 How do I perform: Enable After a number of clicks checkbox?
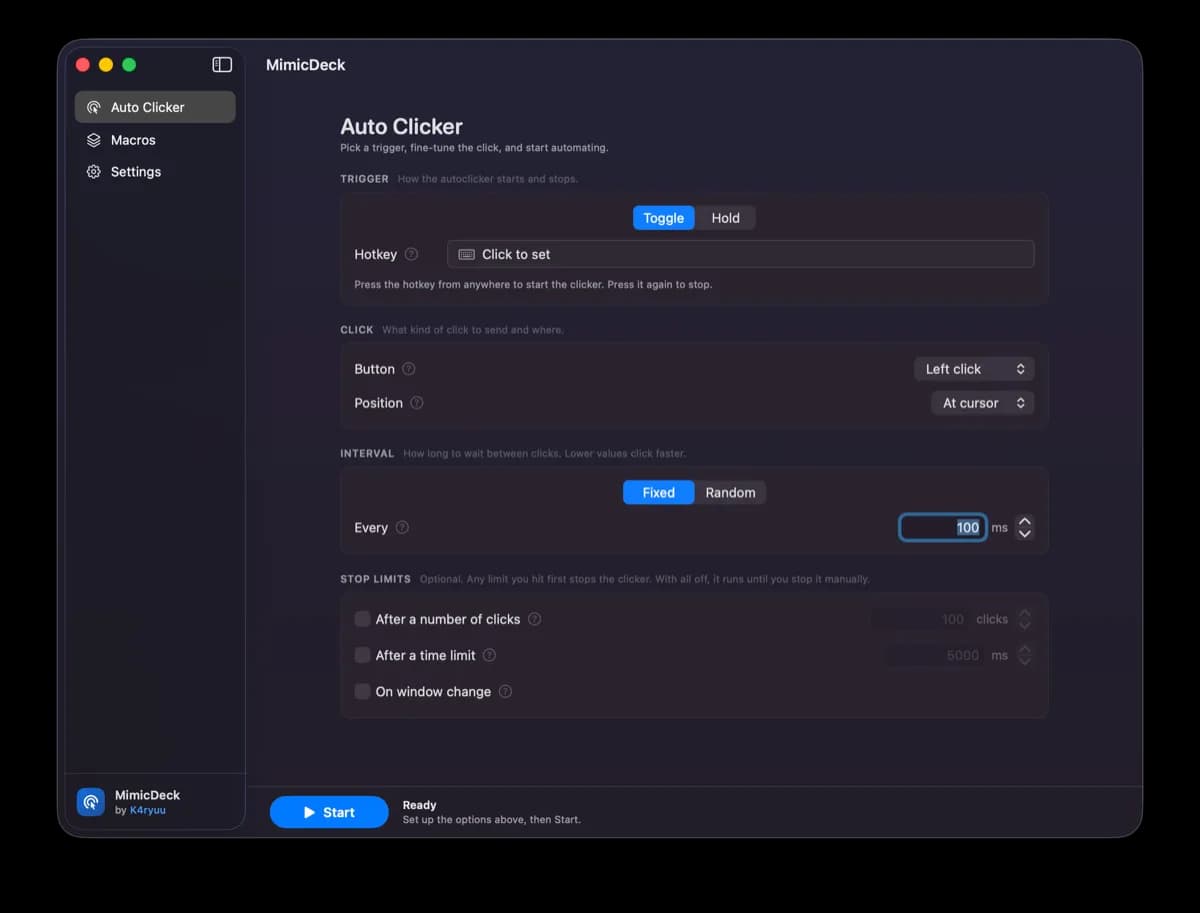[x=362, y=619]
